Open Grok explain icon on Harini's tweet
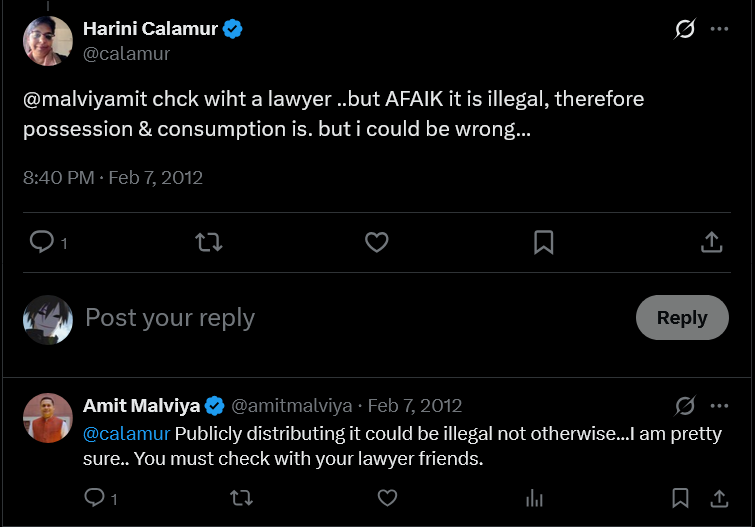 (x=684, y=29)
